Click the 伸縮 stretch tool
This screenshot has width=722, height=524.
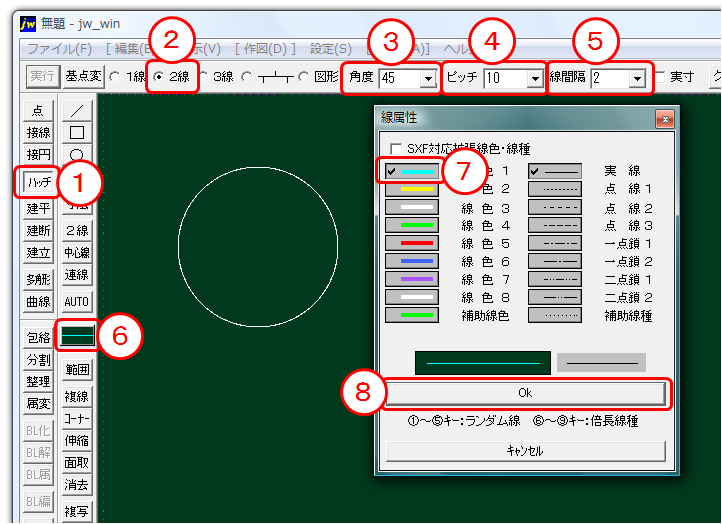pos(76,439)
